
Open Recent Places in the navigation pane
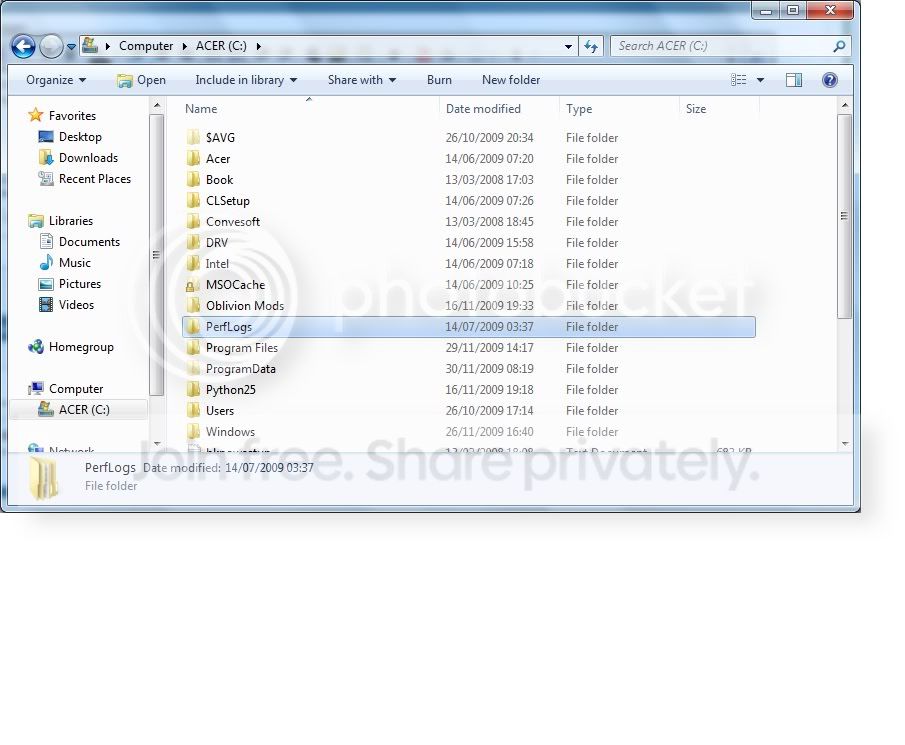point(95,179)
